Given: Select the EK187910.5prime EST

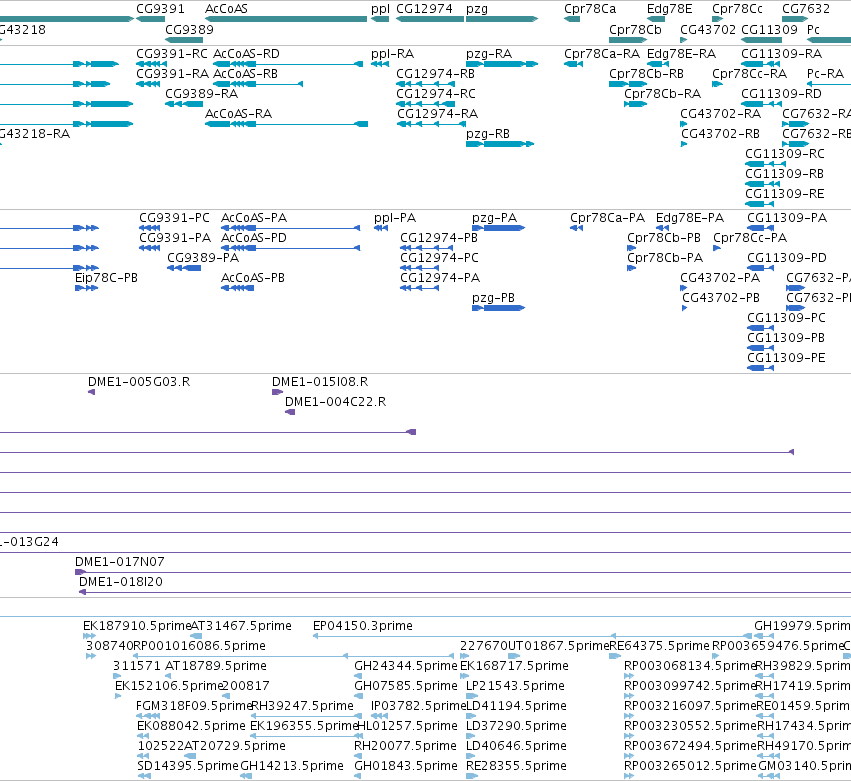Looking at the screenshot, I should point(90,636).
